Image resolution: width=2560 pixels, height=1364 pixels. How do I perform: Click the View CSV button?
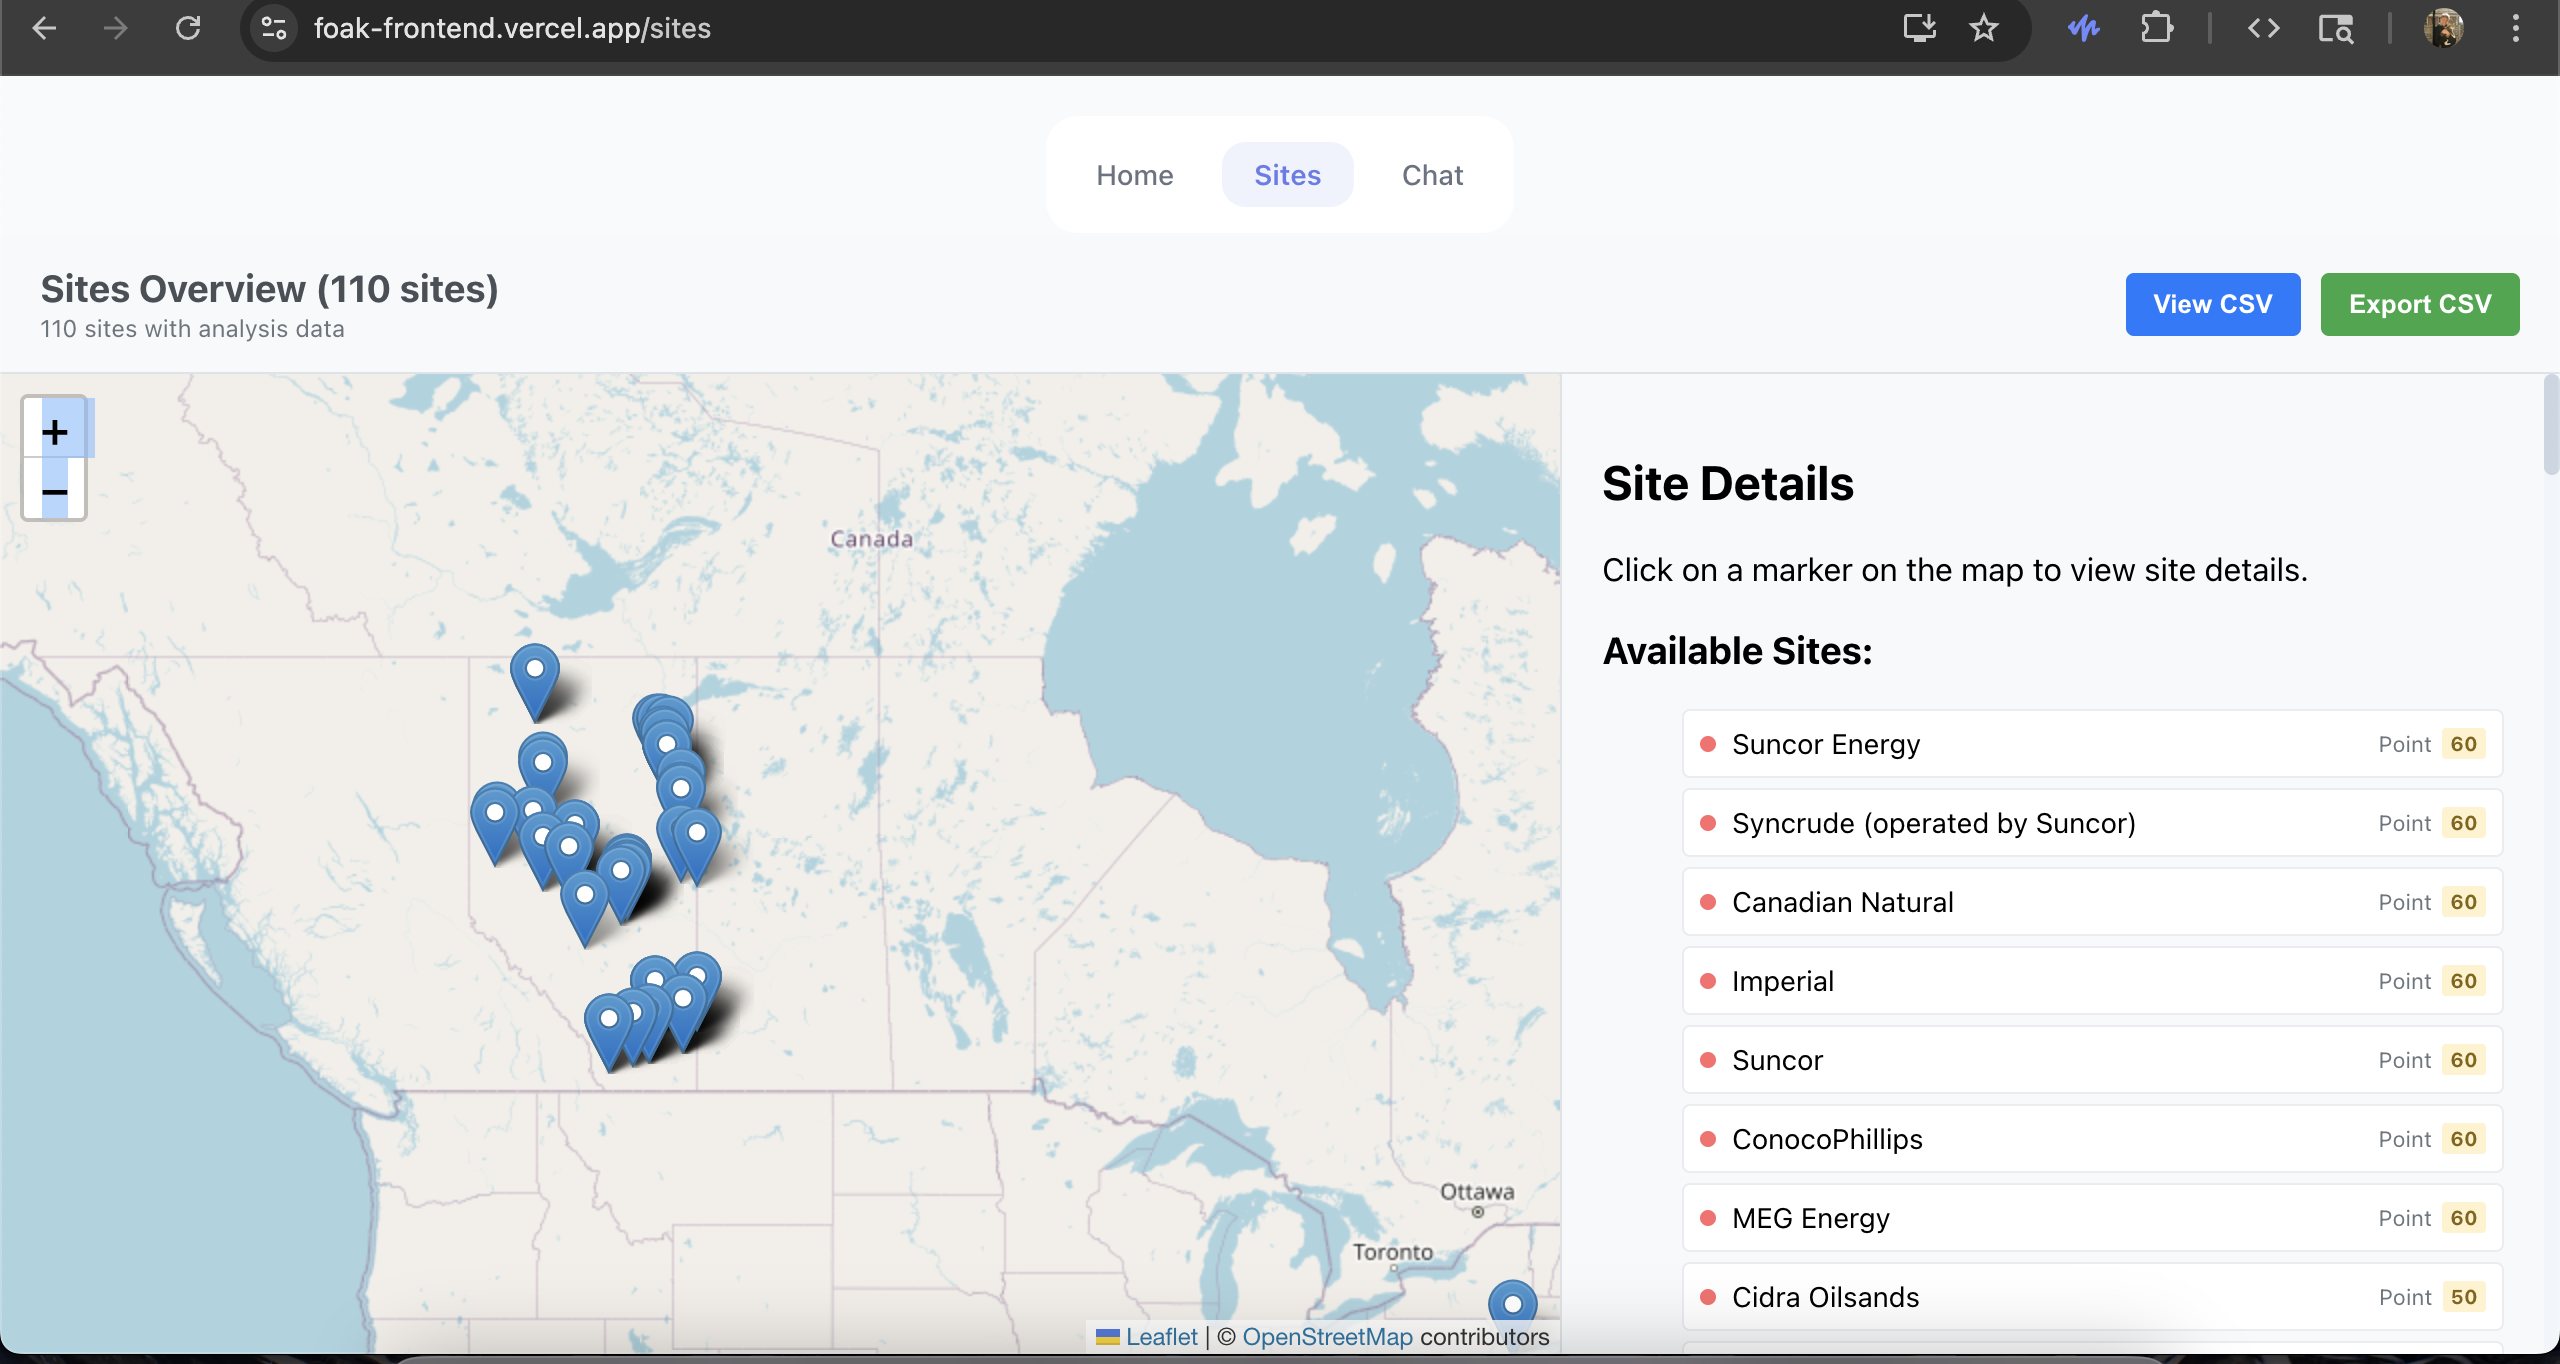coord(2212,304)
